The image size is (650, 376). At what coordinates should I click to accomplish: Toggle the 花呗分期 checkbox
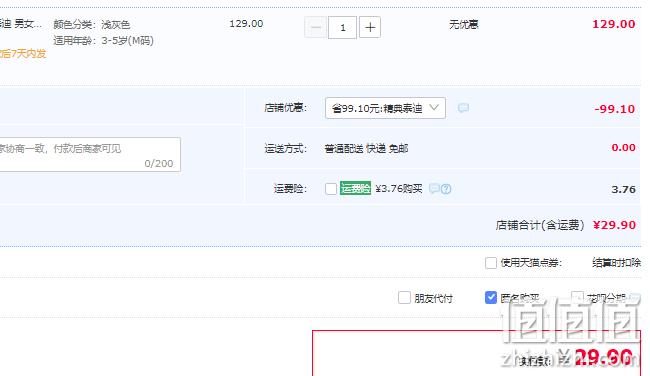click(x=577, y=297)
